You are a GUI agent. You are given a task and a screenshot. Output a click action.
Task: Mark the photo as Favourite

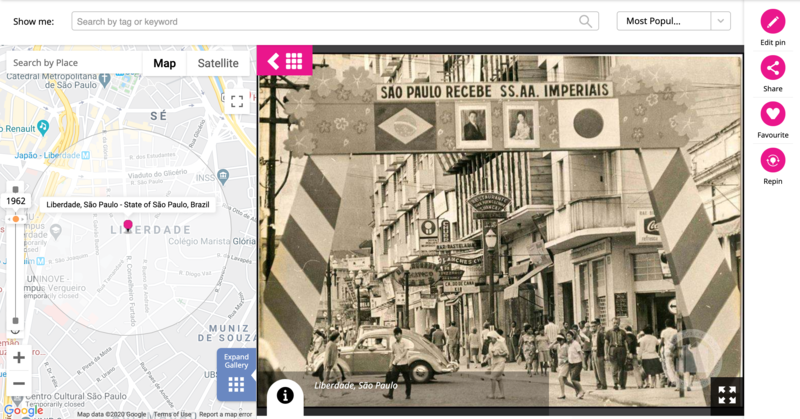point(772,114)
